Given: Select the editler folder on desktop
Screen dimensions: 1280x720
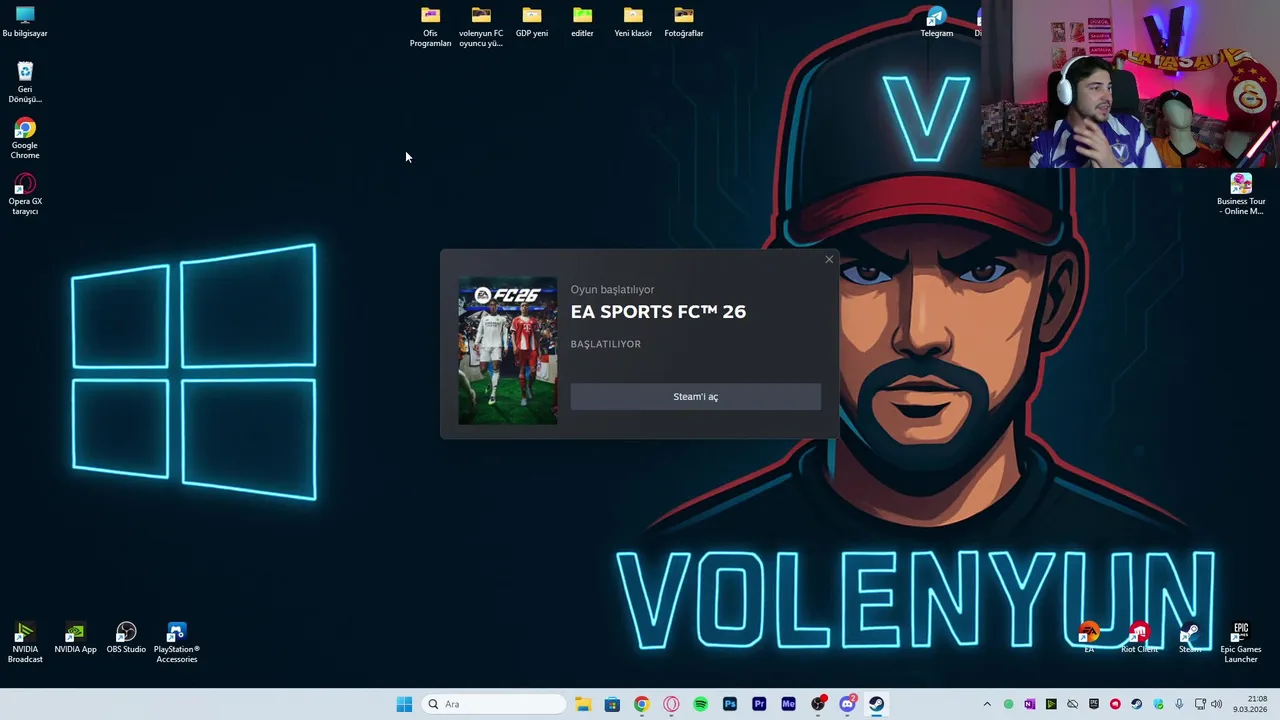Looking at the screenshot, I should 582,22.
